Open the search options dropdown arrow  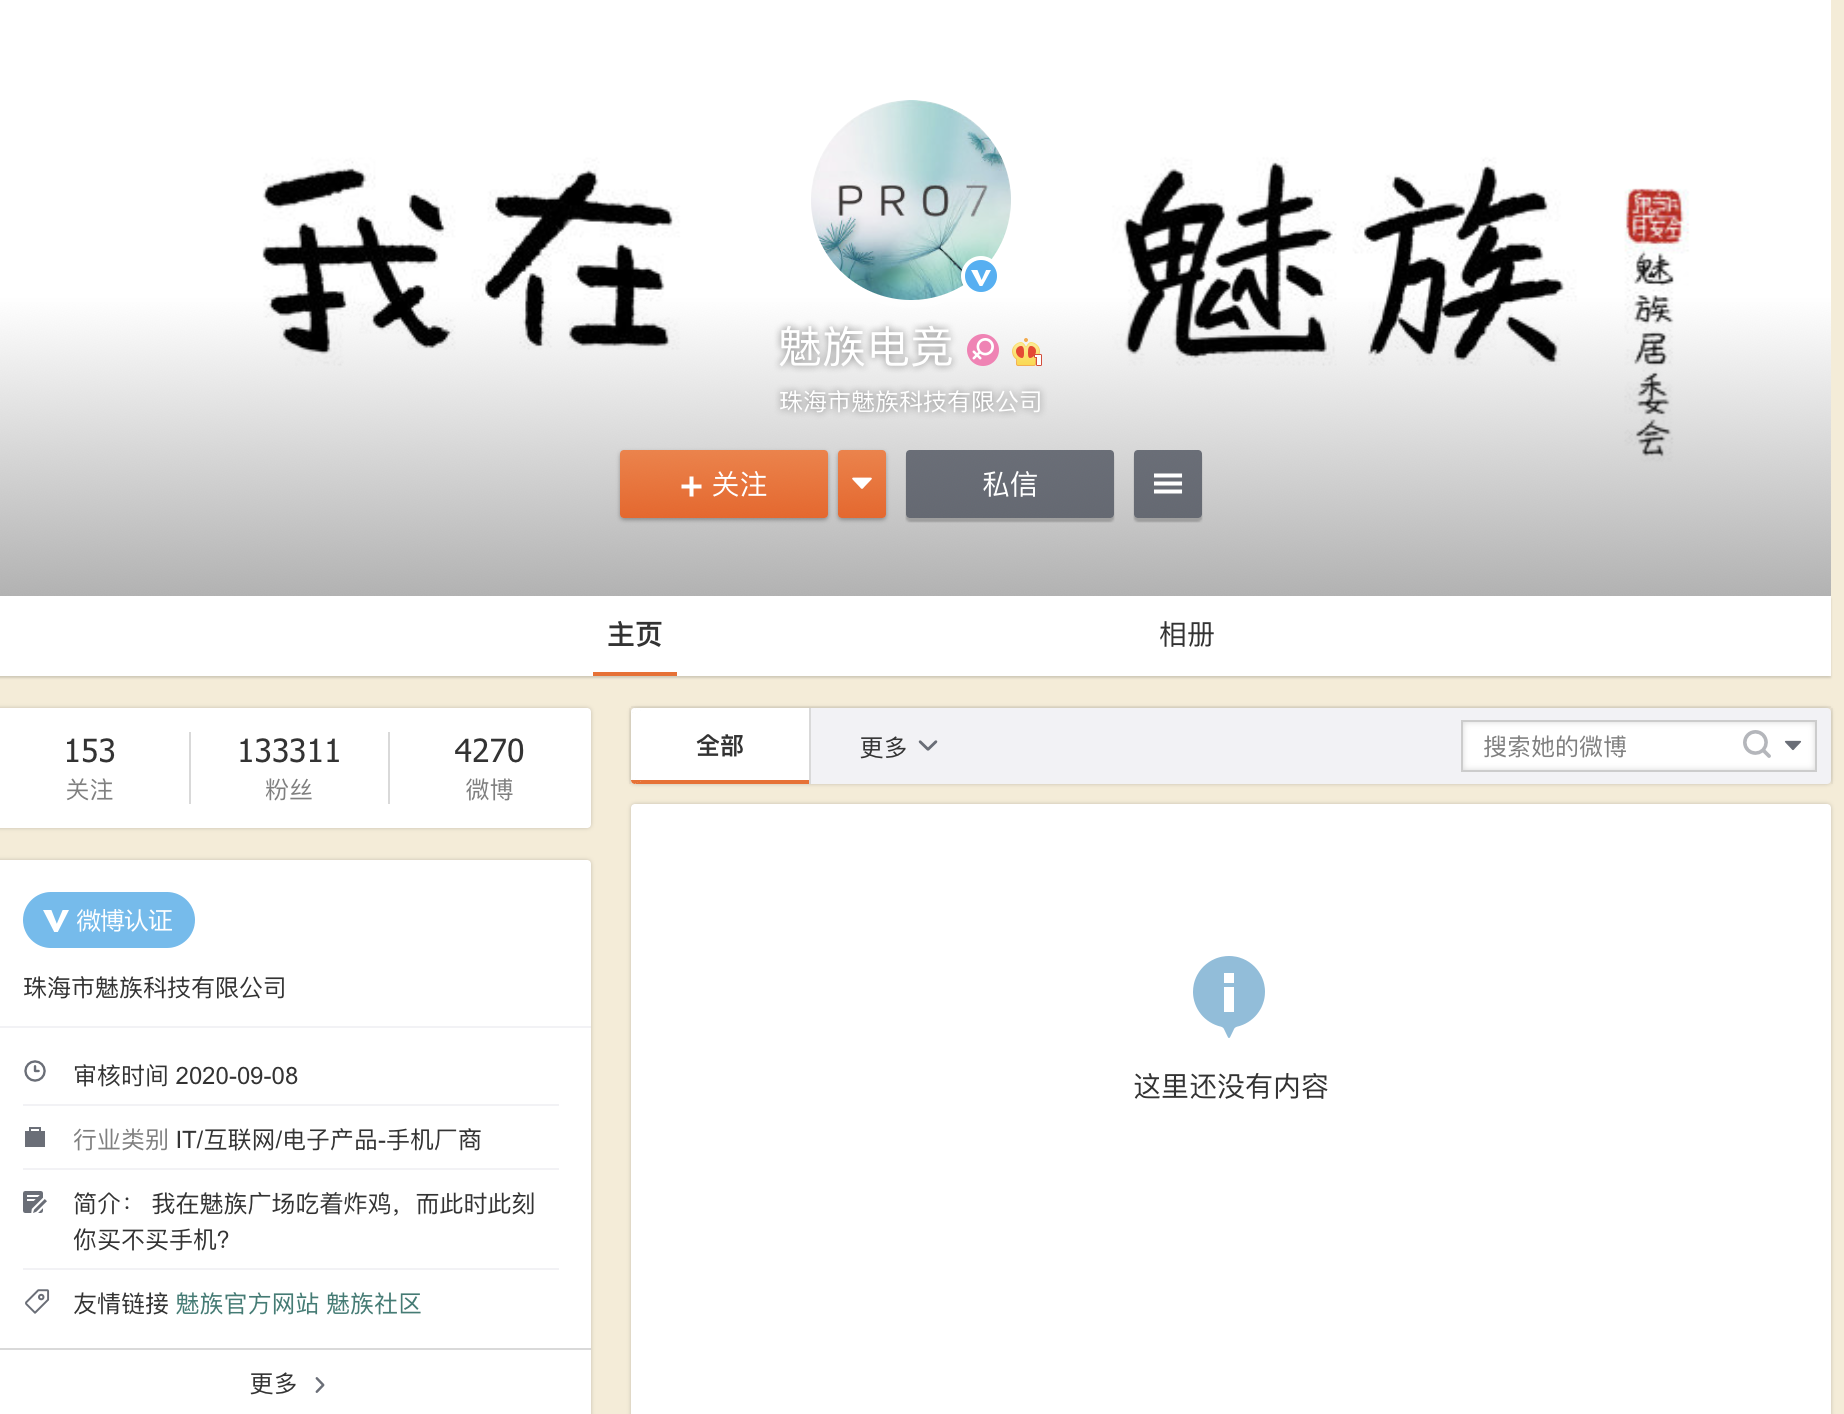click(x=1793, y=745)
